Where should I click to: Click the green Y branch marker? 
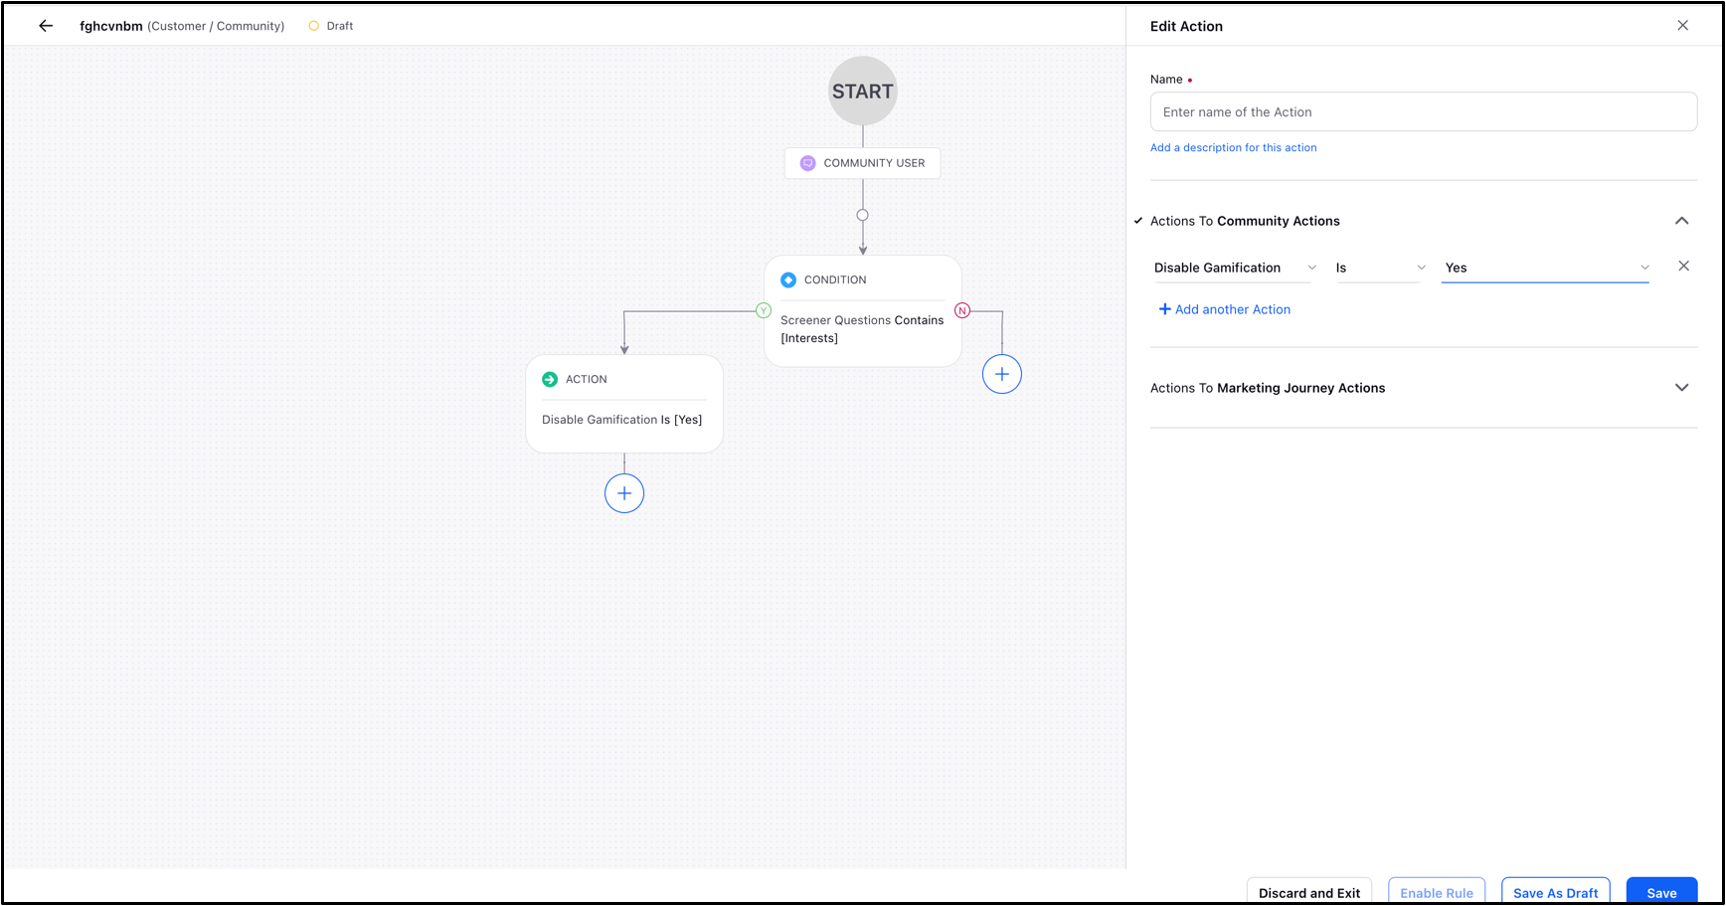[763, 311]
